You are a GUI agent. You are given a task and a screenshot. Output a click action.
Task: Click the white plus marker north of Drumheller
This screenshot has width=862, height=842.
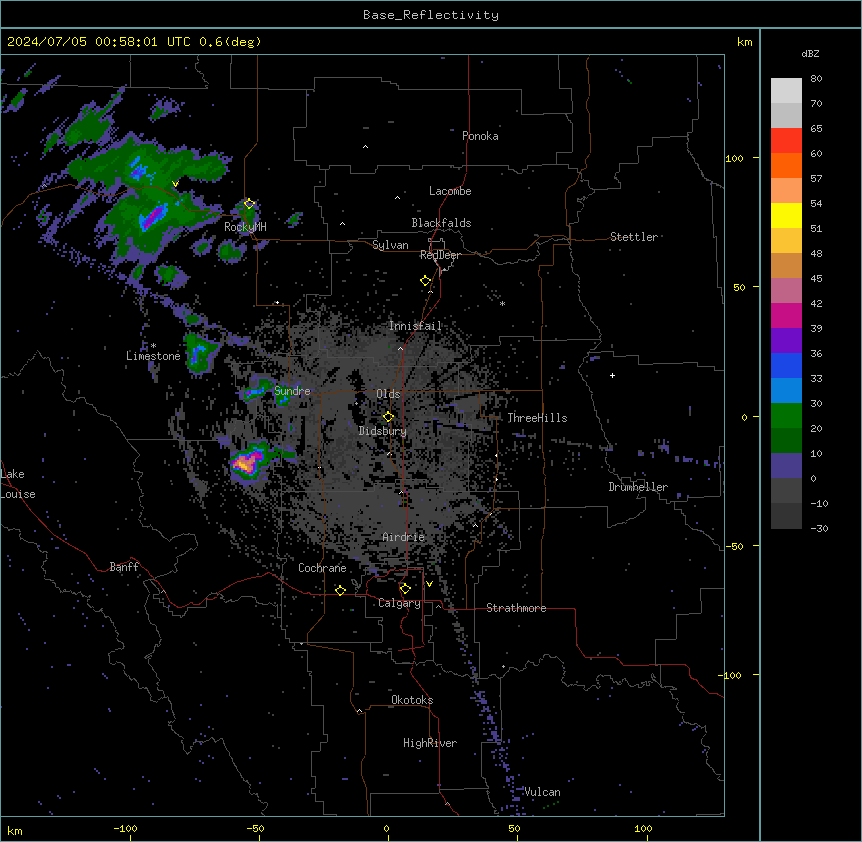[x=612, y=375]
